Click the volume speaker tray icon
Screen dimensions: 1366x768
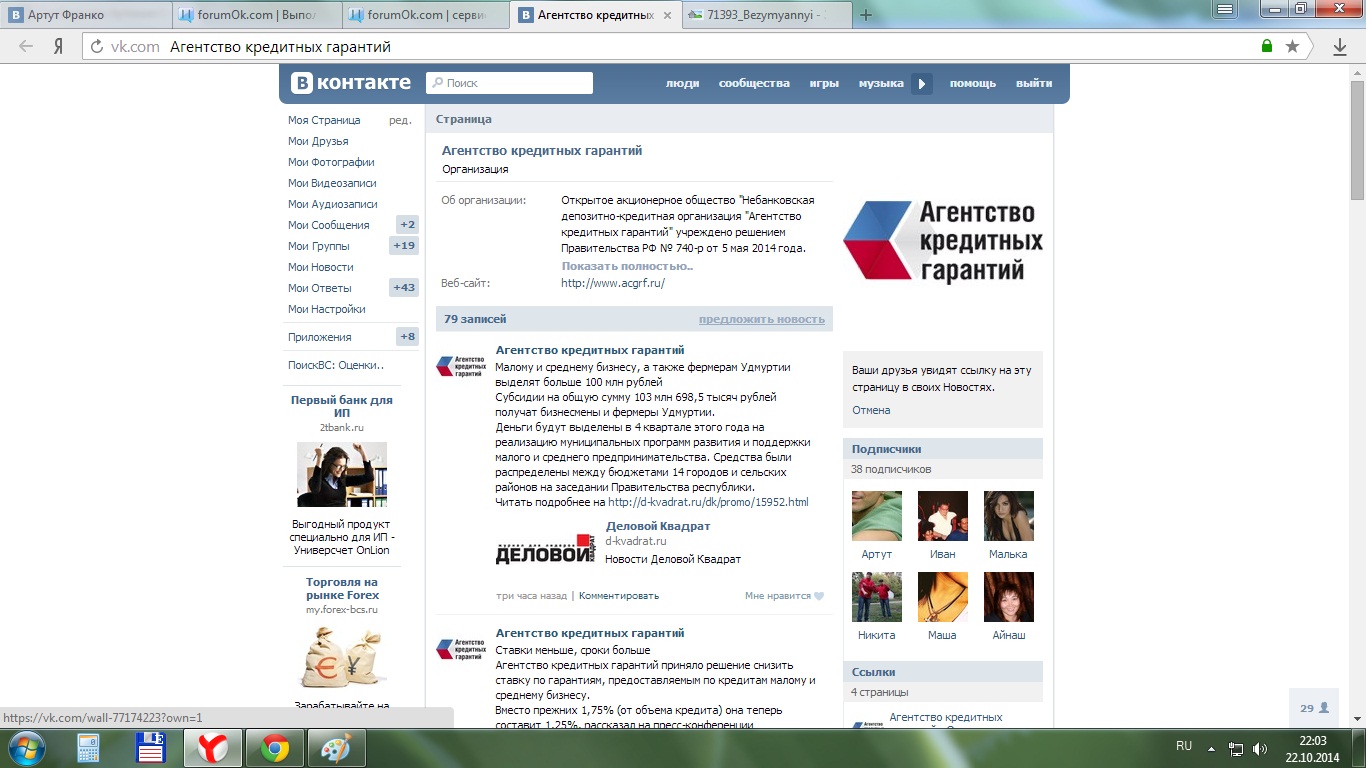1260,748
